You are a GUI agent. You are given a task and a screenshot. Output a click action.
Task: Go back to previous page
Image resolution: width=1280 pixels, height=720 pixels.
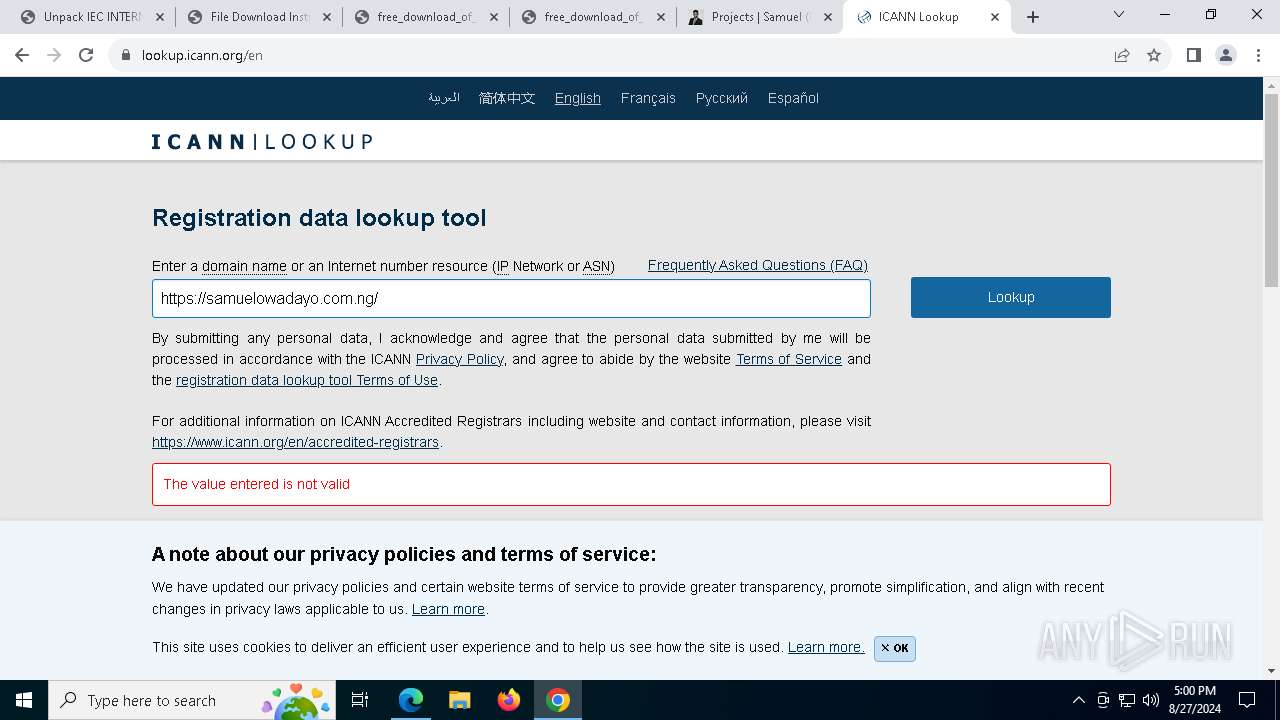point(22,55)
